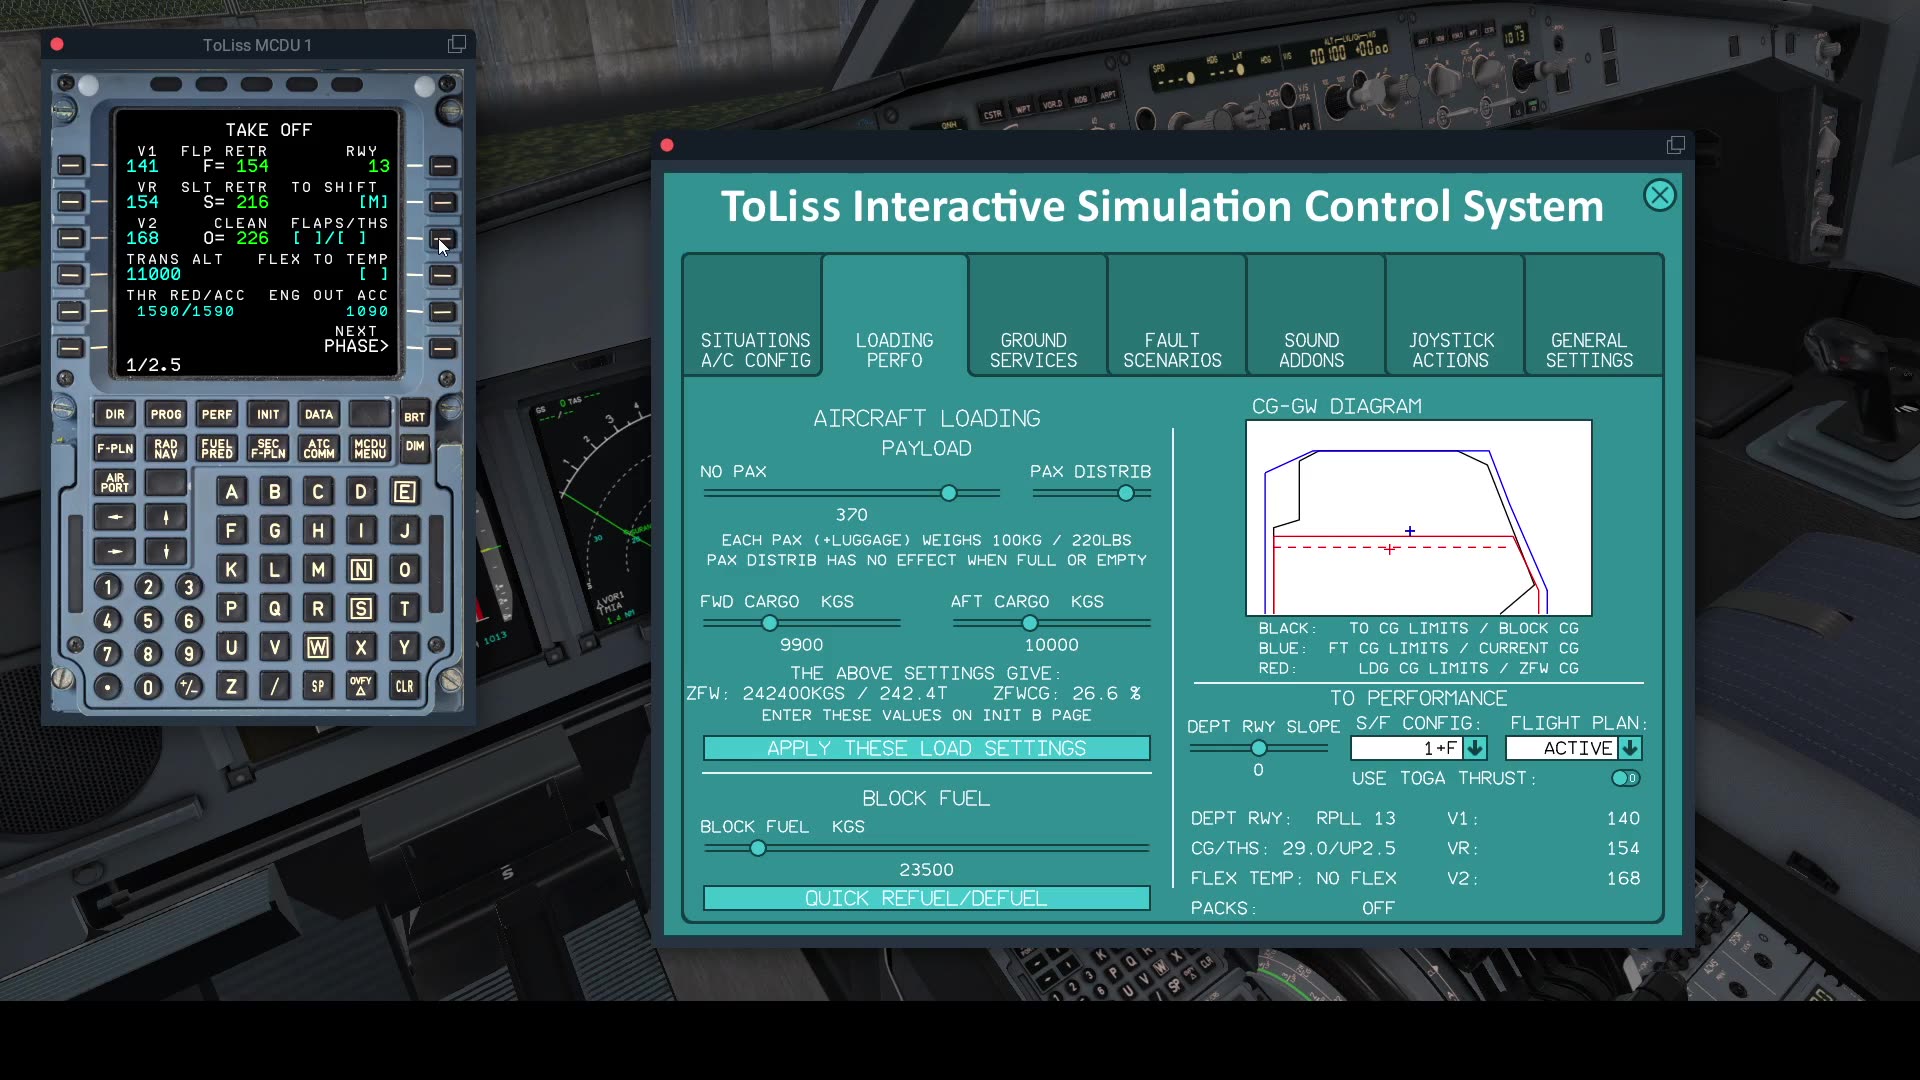The width and height of the screenshot is (1920, 1080).
Task: Select the F-PLN key
Action: point(115,448)
